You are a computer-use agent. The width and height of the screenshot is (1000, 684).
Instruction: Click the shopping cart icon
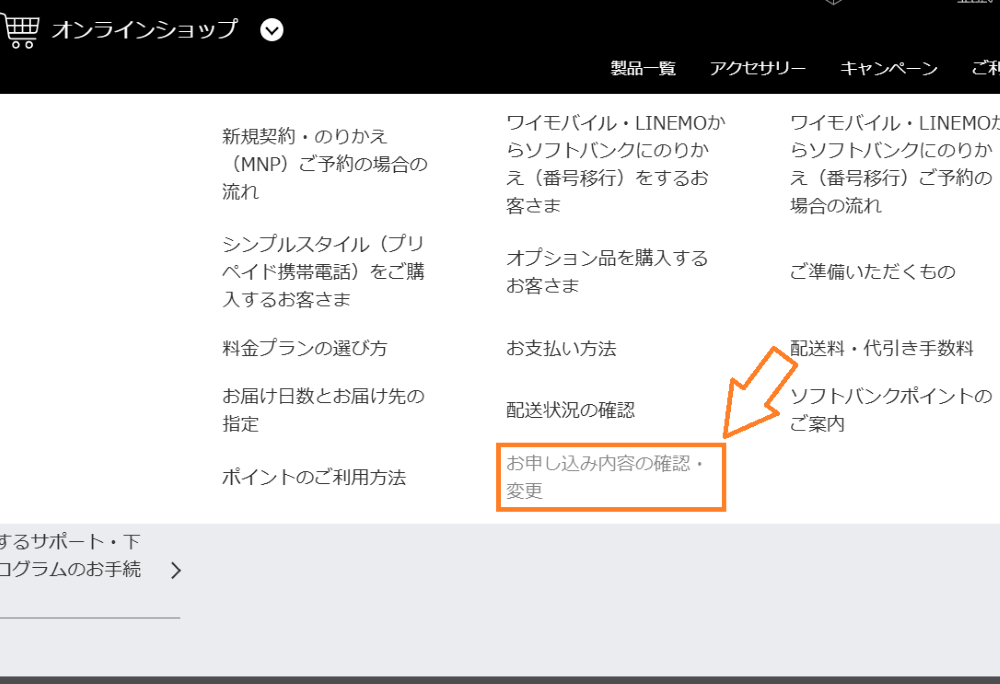pos(20,31)
